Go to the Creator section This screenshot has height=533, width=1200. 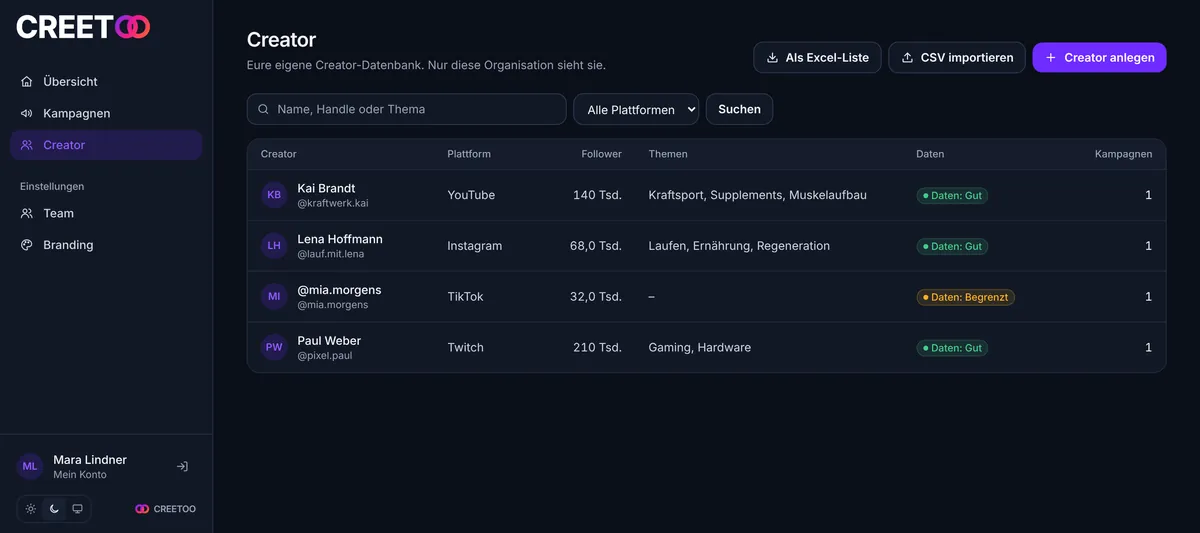click(106, 146)
